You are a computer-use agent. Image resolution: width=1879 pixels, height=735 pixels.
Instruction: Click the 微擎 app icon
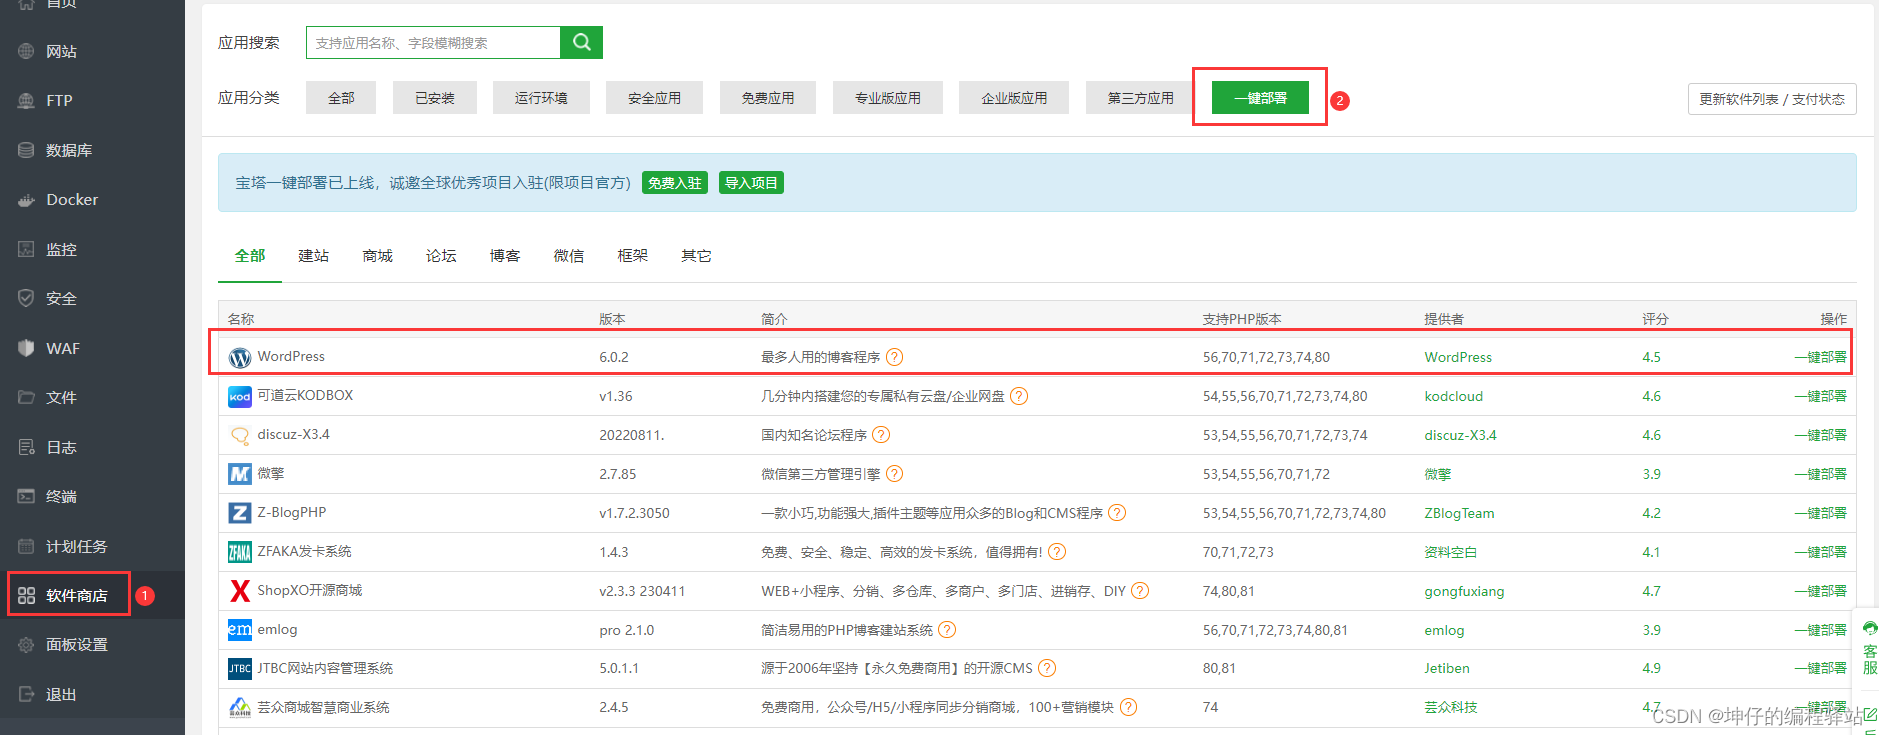[x=240, y=474]
